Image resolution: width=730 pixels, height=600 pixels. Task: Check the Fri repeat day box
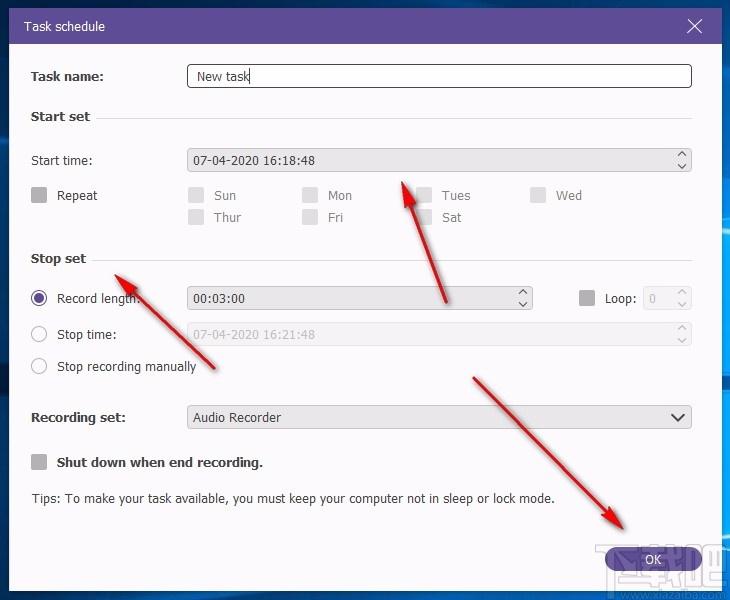[310, 217]
